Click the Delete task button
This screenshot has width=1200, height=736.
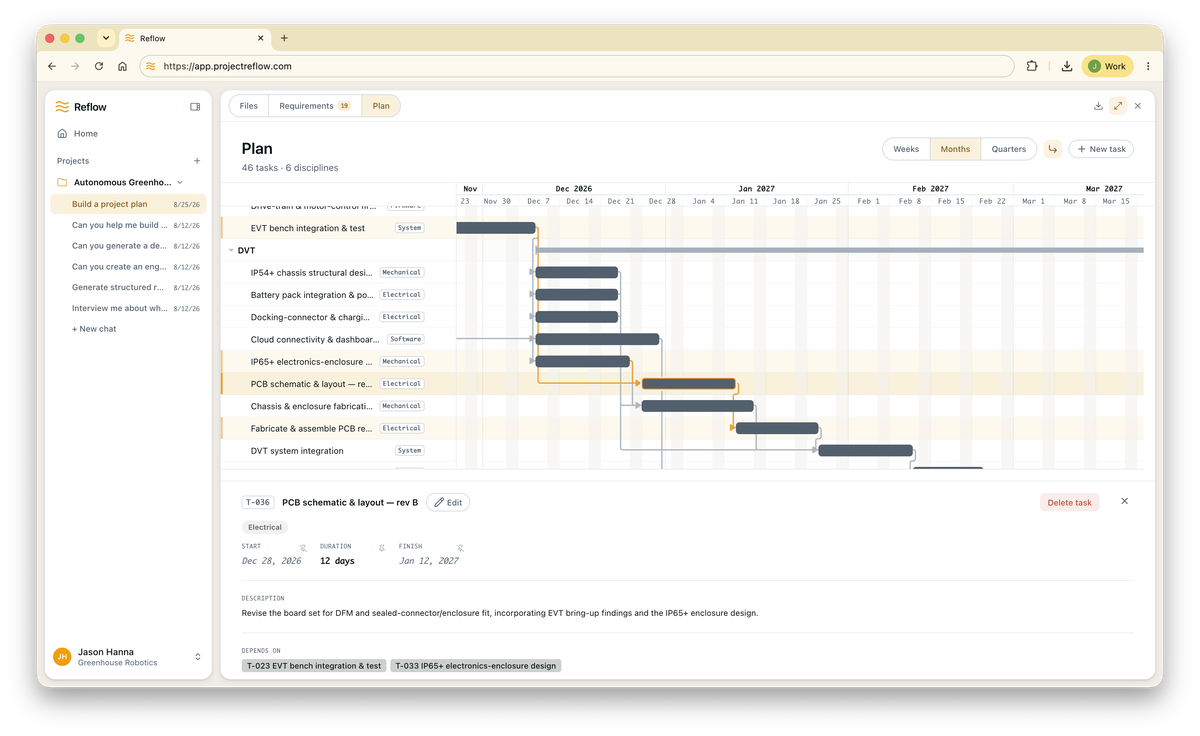click(1069, 502)
